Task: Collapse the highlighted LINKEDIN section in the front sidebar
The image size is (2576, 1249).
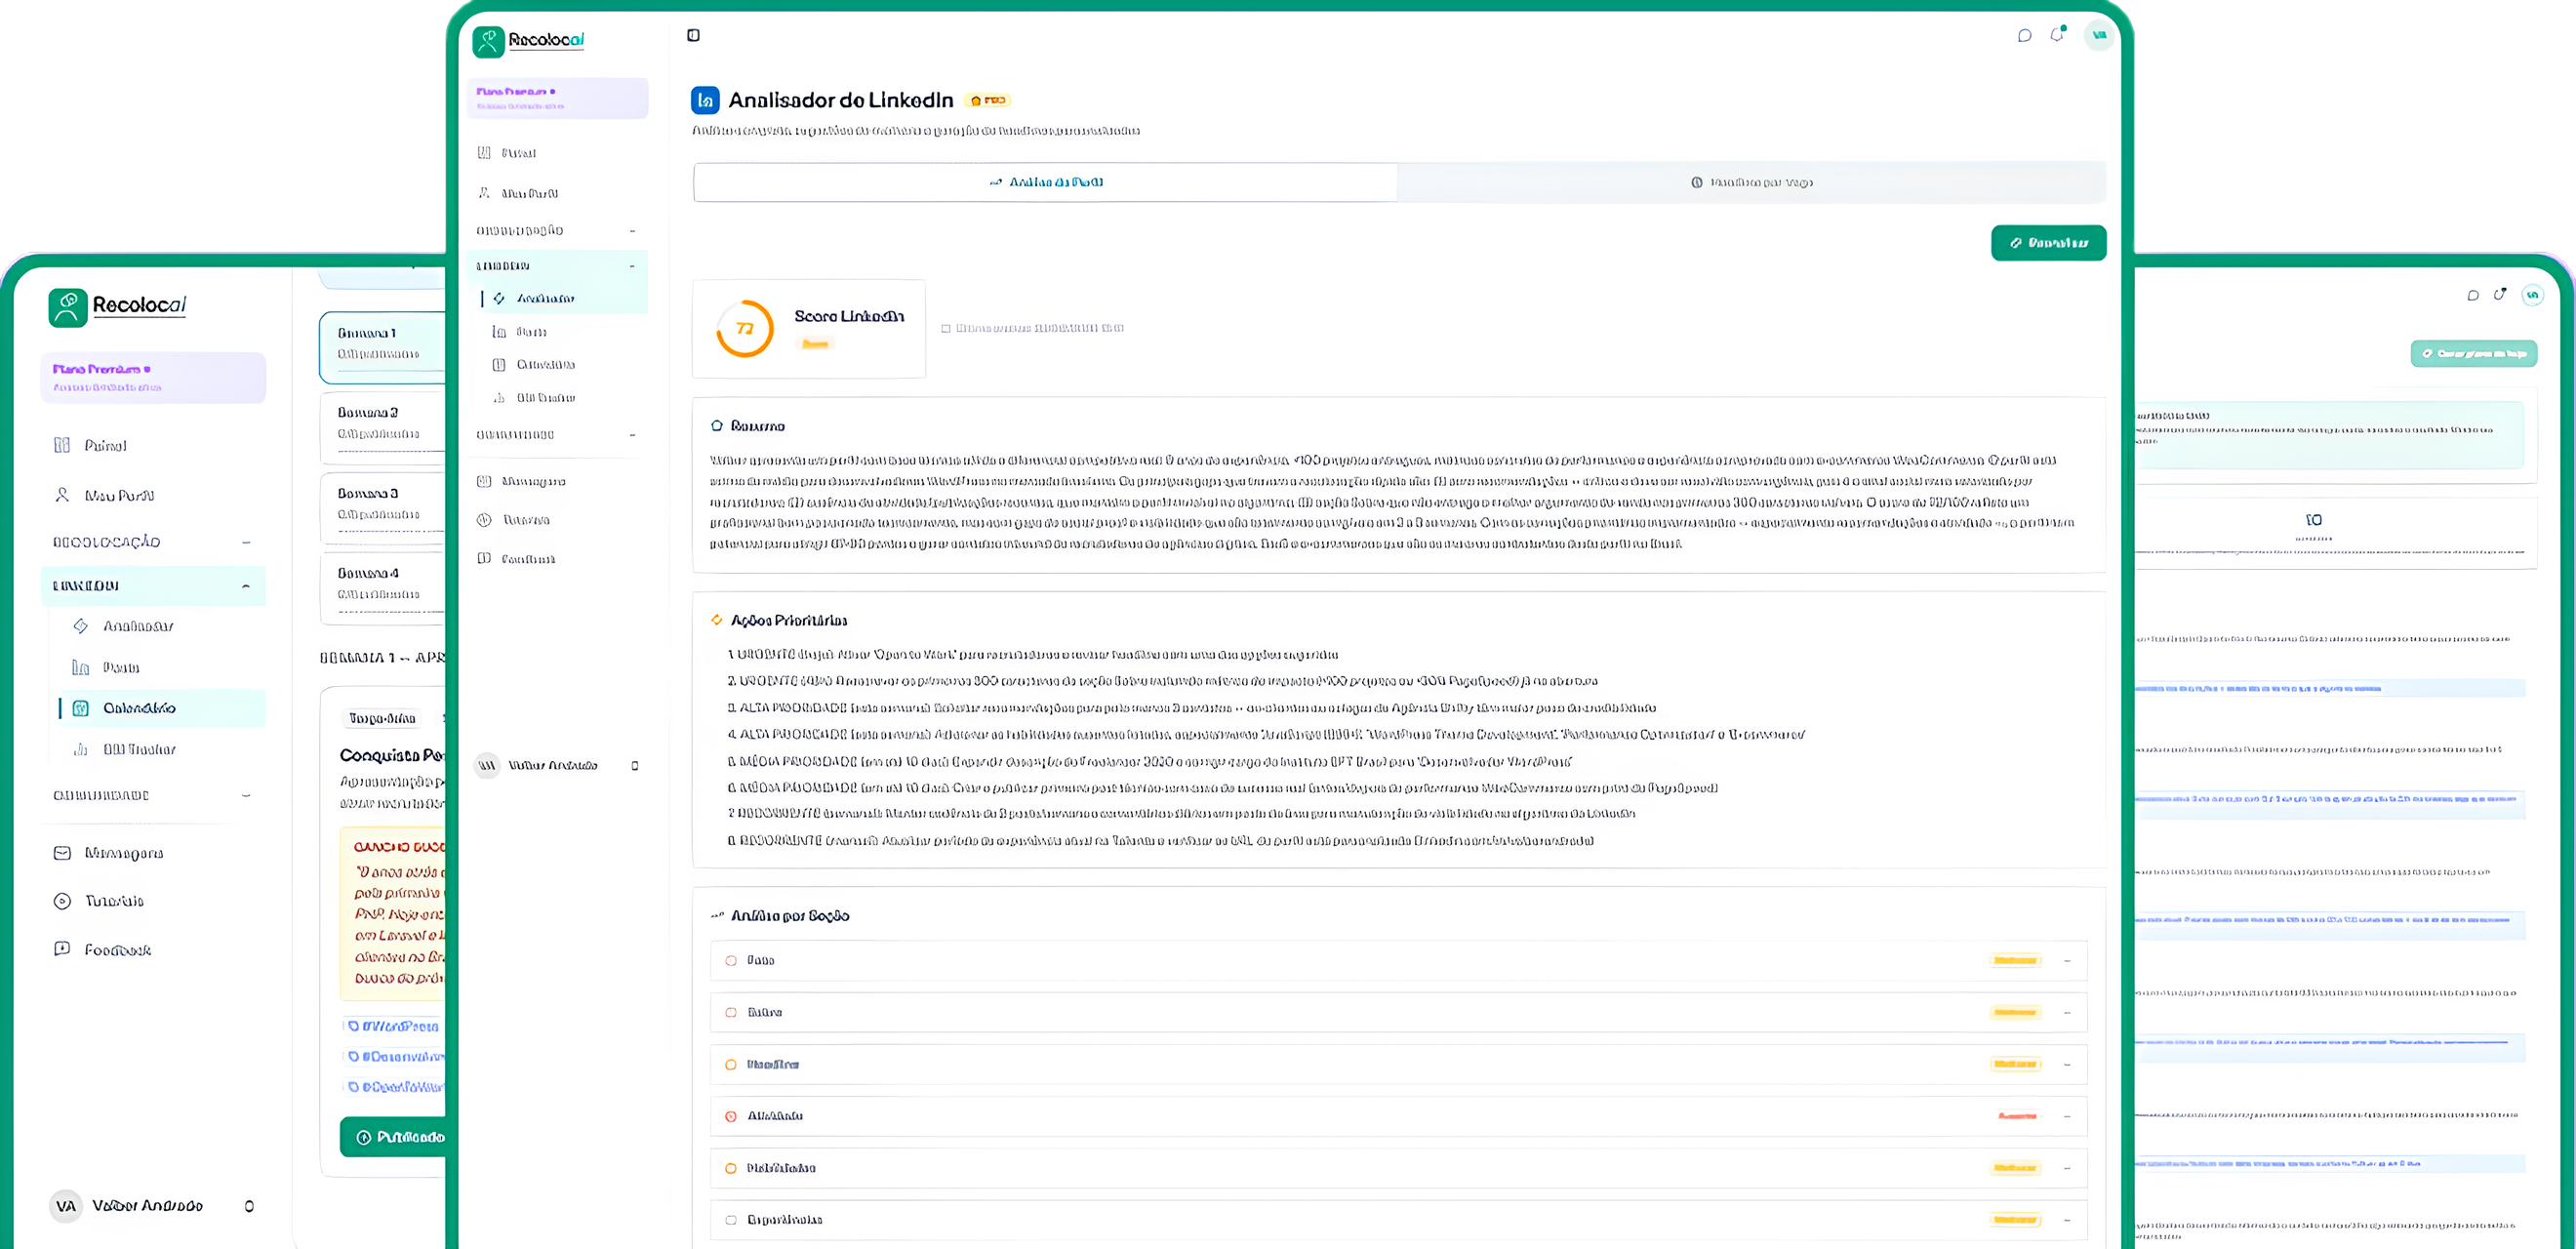Action: click(x=556, y=266)
